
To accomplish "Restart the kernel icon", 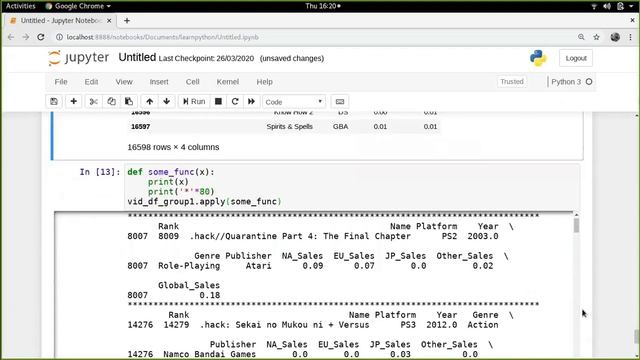I will (x=235, y=102).
